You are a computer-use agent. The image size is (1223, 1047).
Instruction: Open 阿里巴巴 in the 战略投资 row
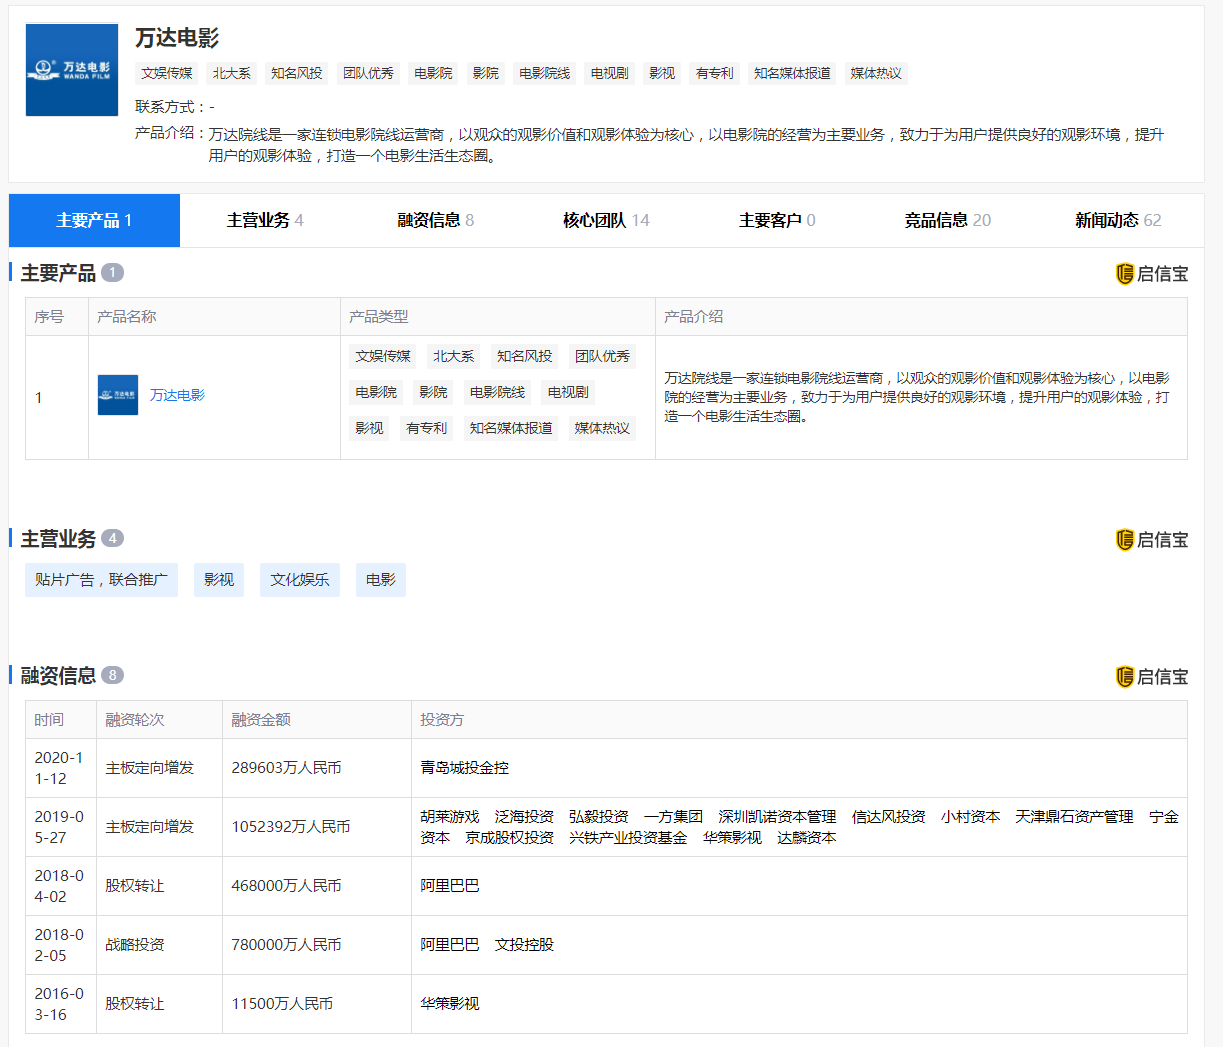tap(450, 945)
